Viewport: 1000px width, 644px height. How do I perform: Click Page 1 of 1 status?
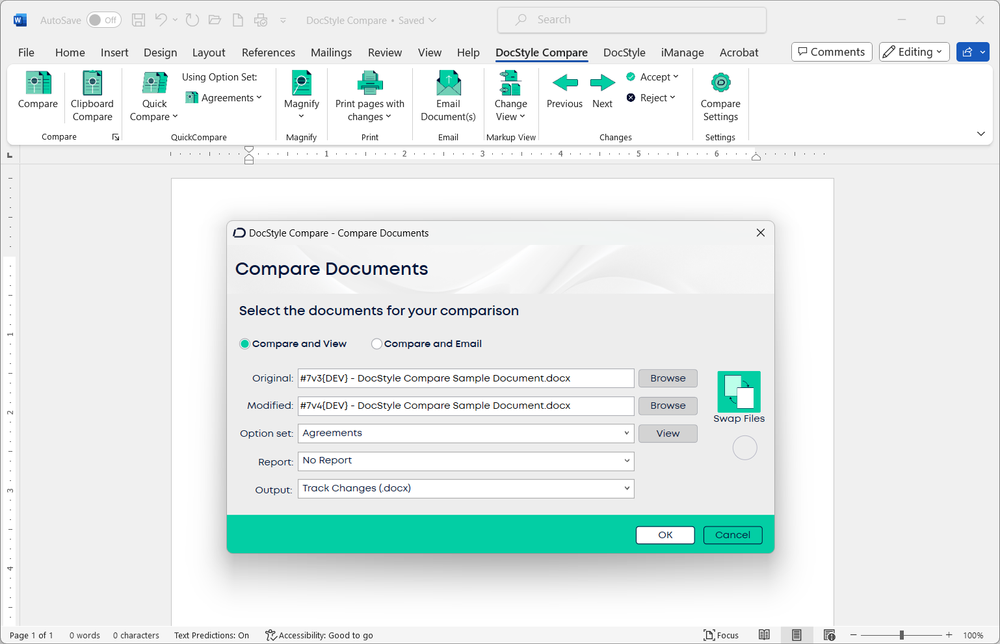31,635
